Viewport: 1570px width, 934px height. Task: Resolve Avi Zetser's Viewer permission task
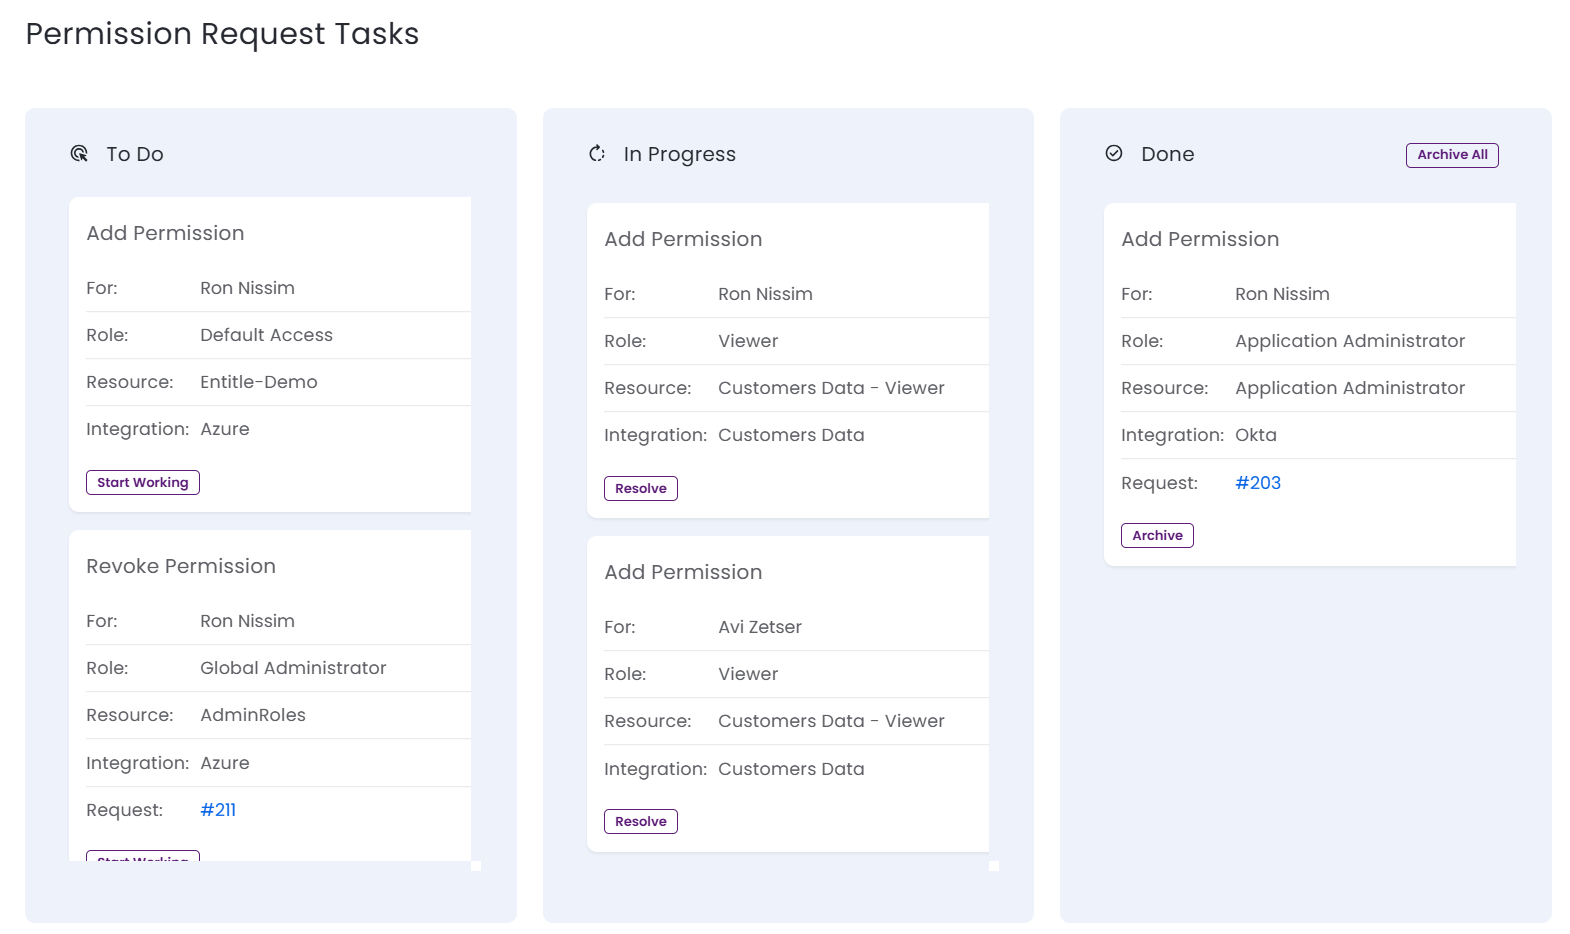[x=641, y=821]
